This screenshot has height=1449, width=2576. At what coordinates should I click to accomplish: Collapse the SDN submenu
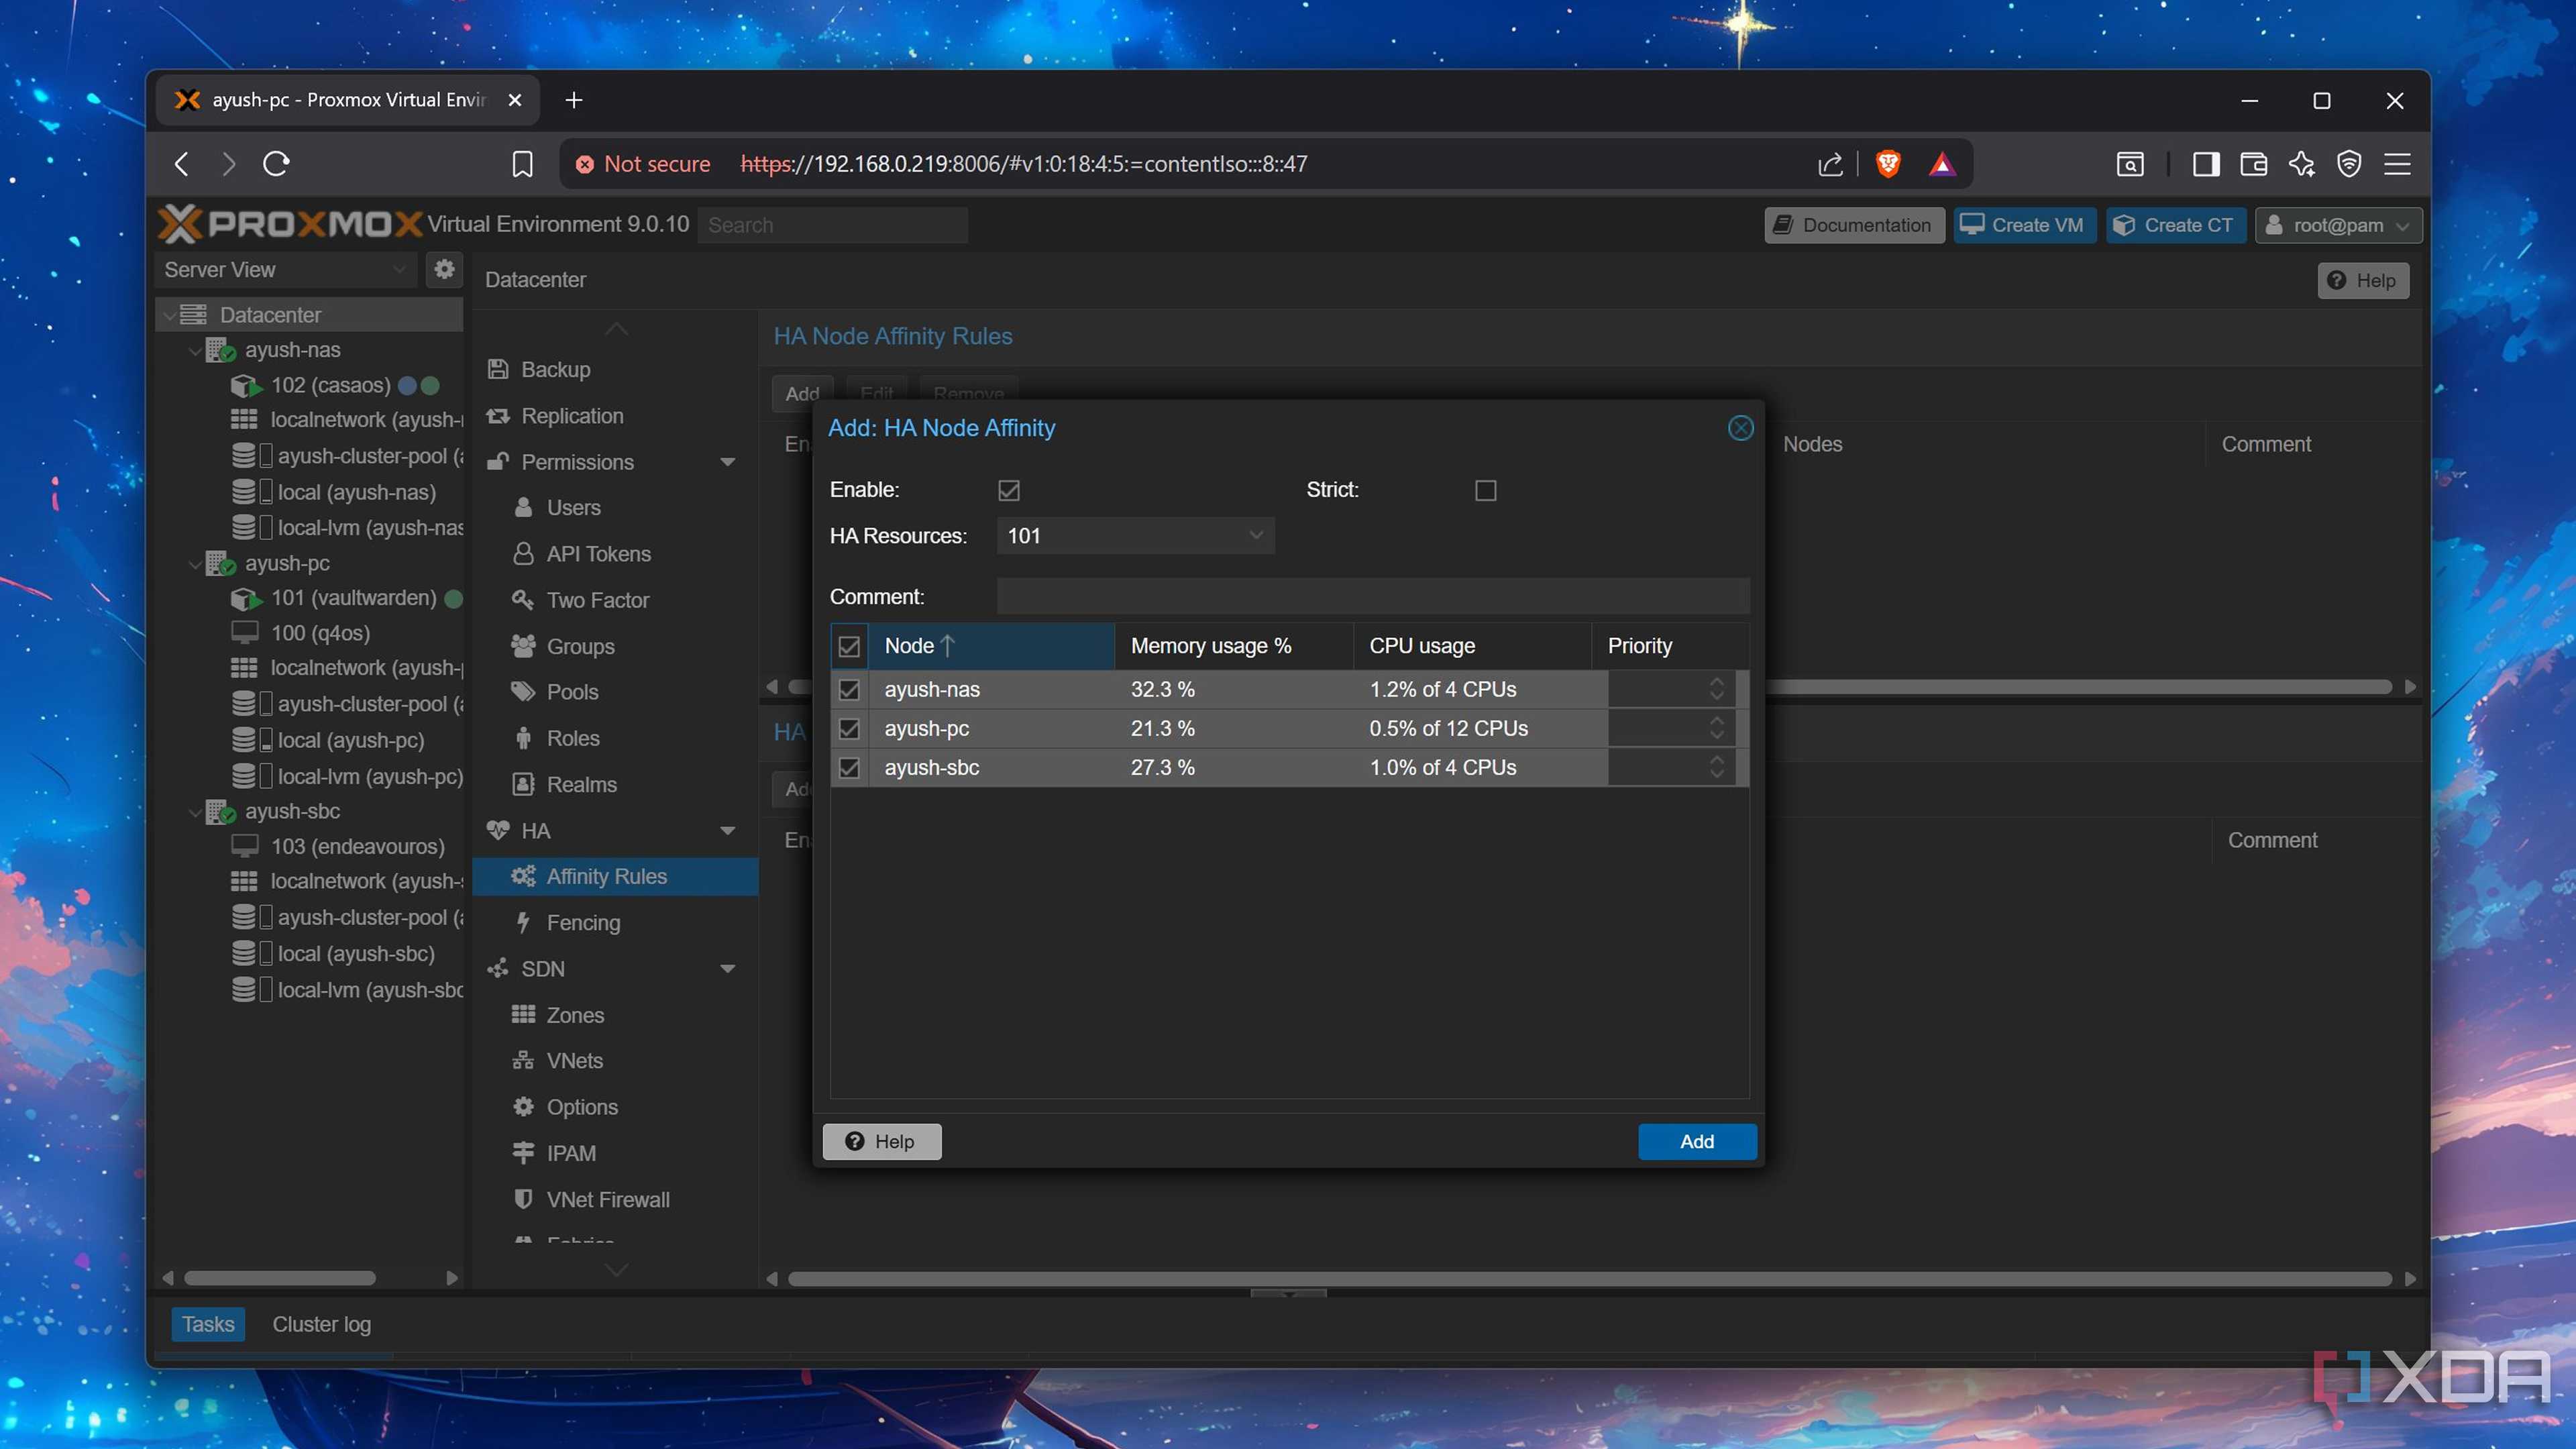728,969
